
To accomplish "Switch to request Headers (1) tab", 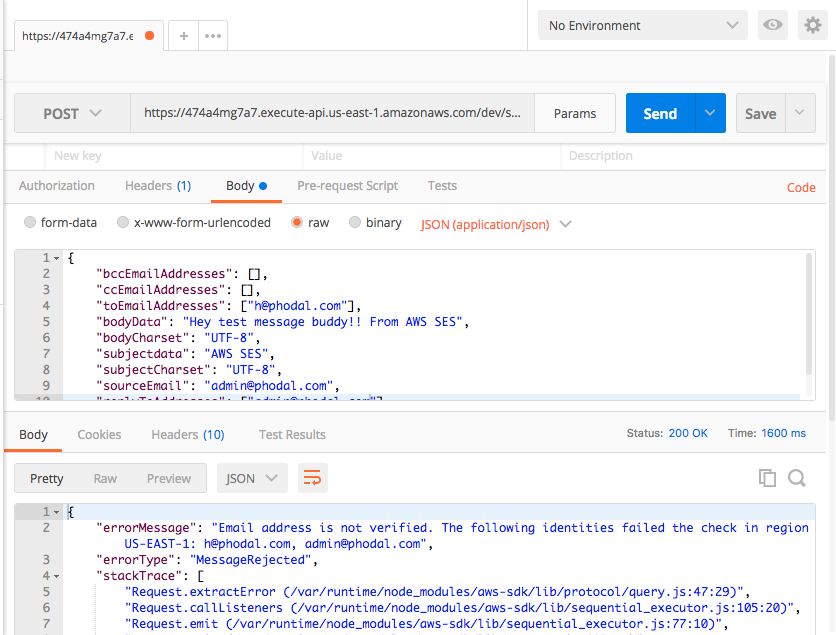I will click(x=158, y=186).
